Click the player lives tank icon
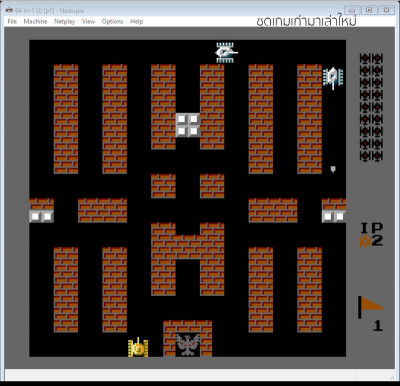This screenshot has height=386, width=400. (365, 241)
